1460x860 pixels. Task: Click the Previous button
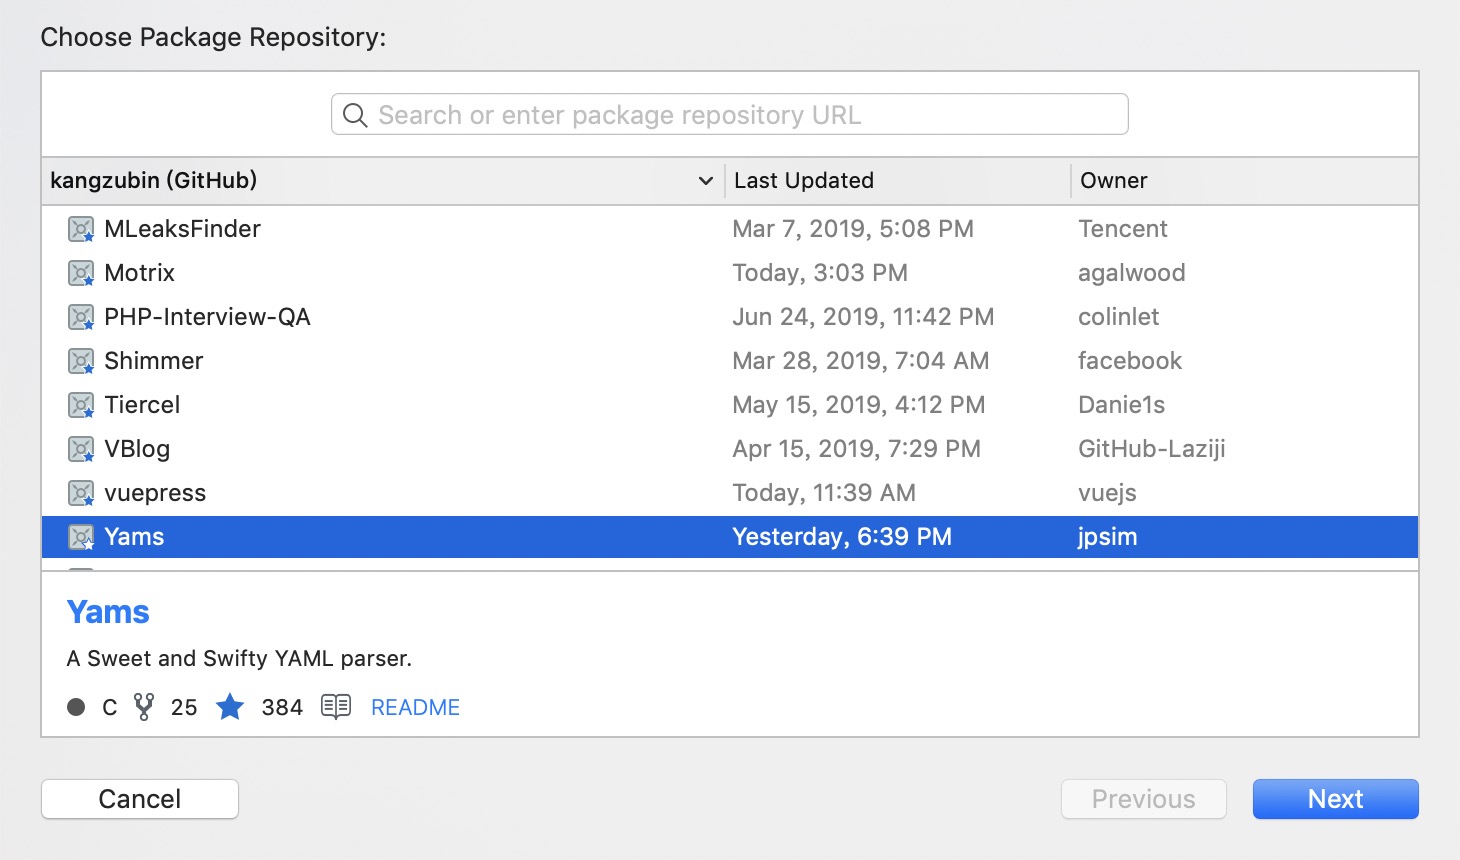click(x=1144, y=799)
